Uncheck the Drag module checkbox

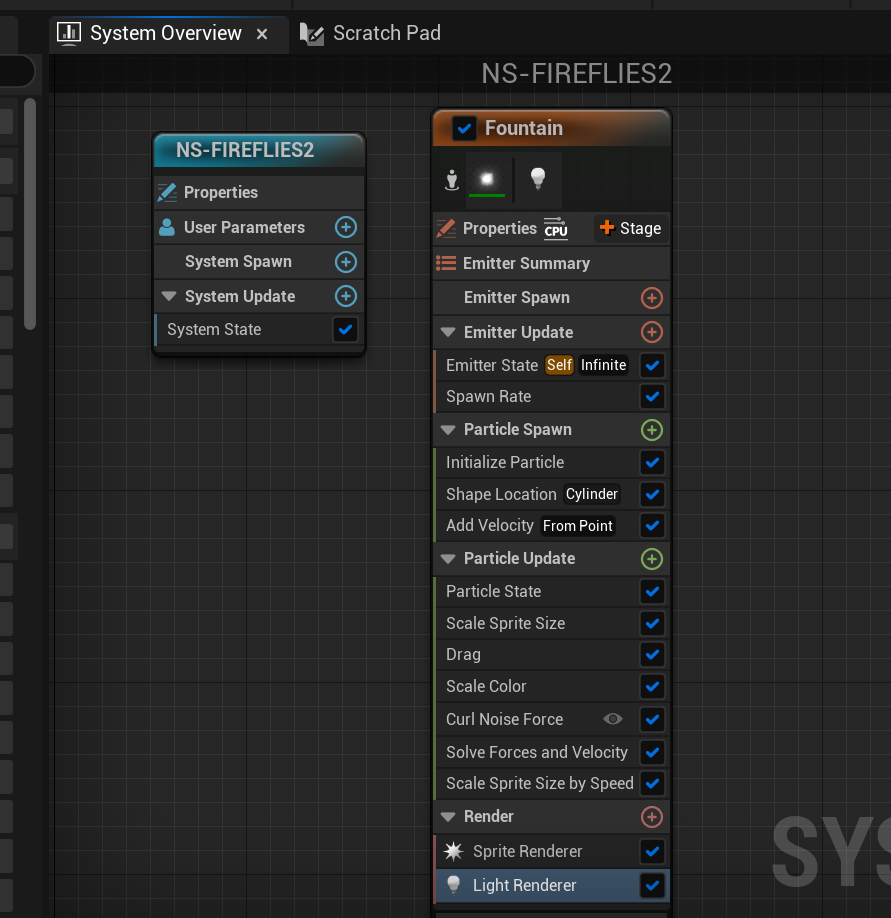pyautogui.click(x=652, y=655)
